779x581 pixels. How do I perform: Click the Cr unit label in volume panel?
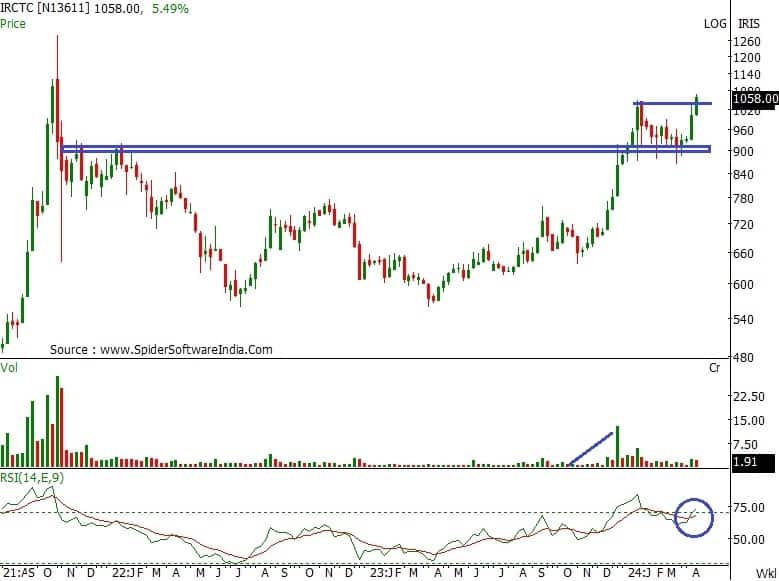(714, 369)
